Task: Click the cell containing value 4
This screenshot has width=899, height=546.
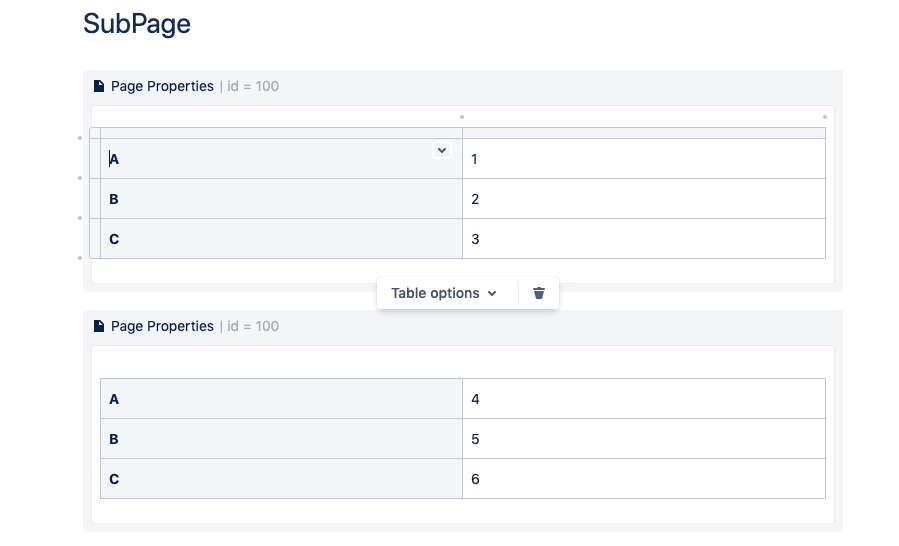Action: click(x=644, y=399)
